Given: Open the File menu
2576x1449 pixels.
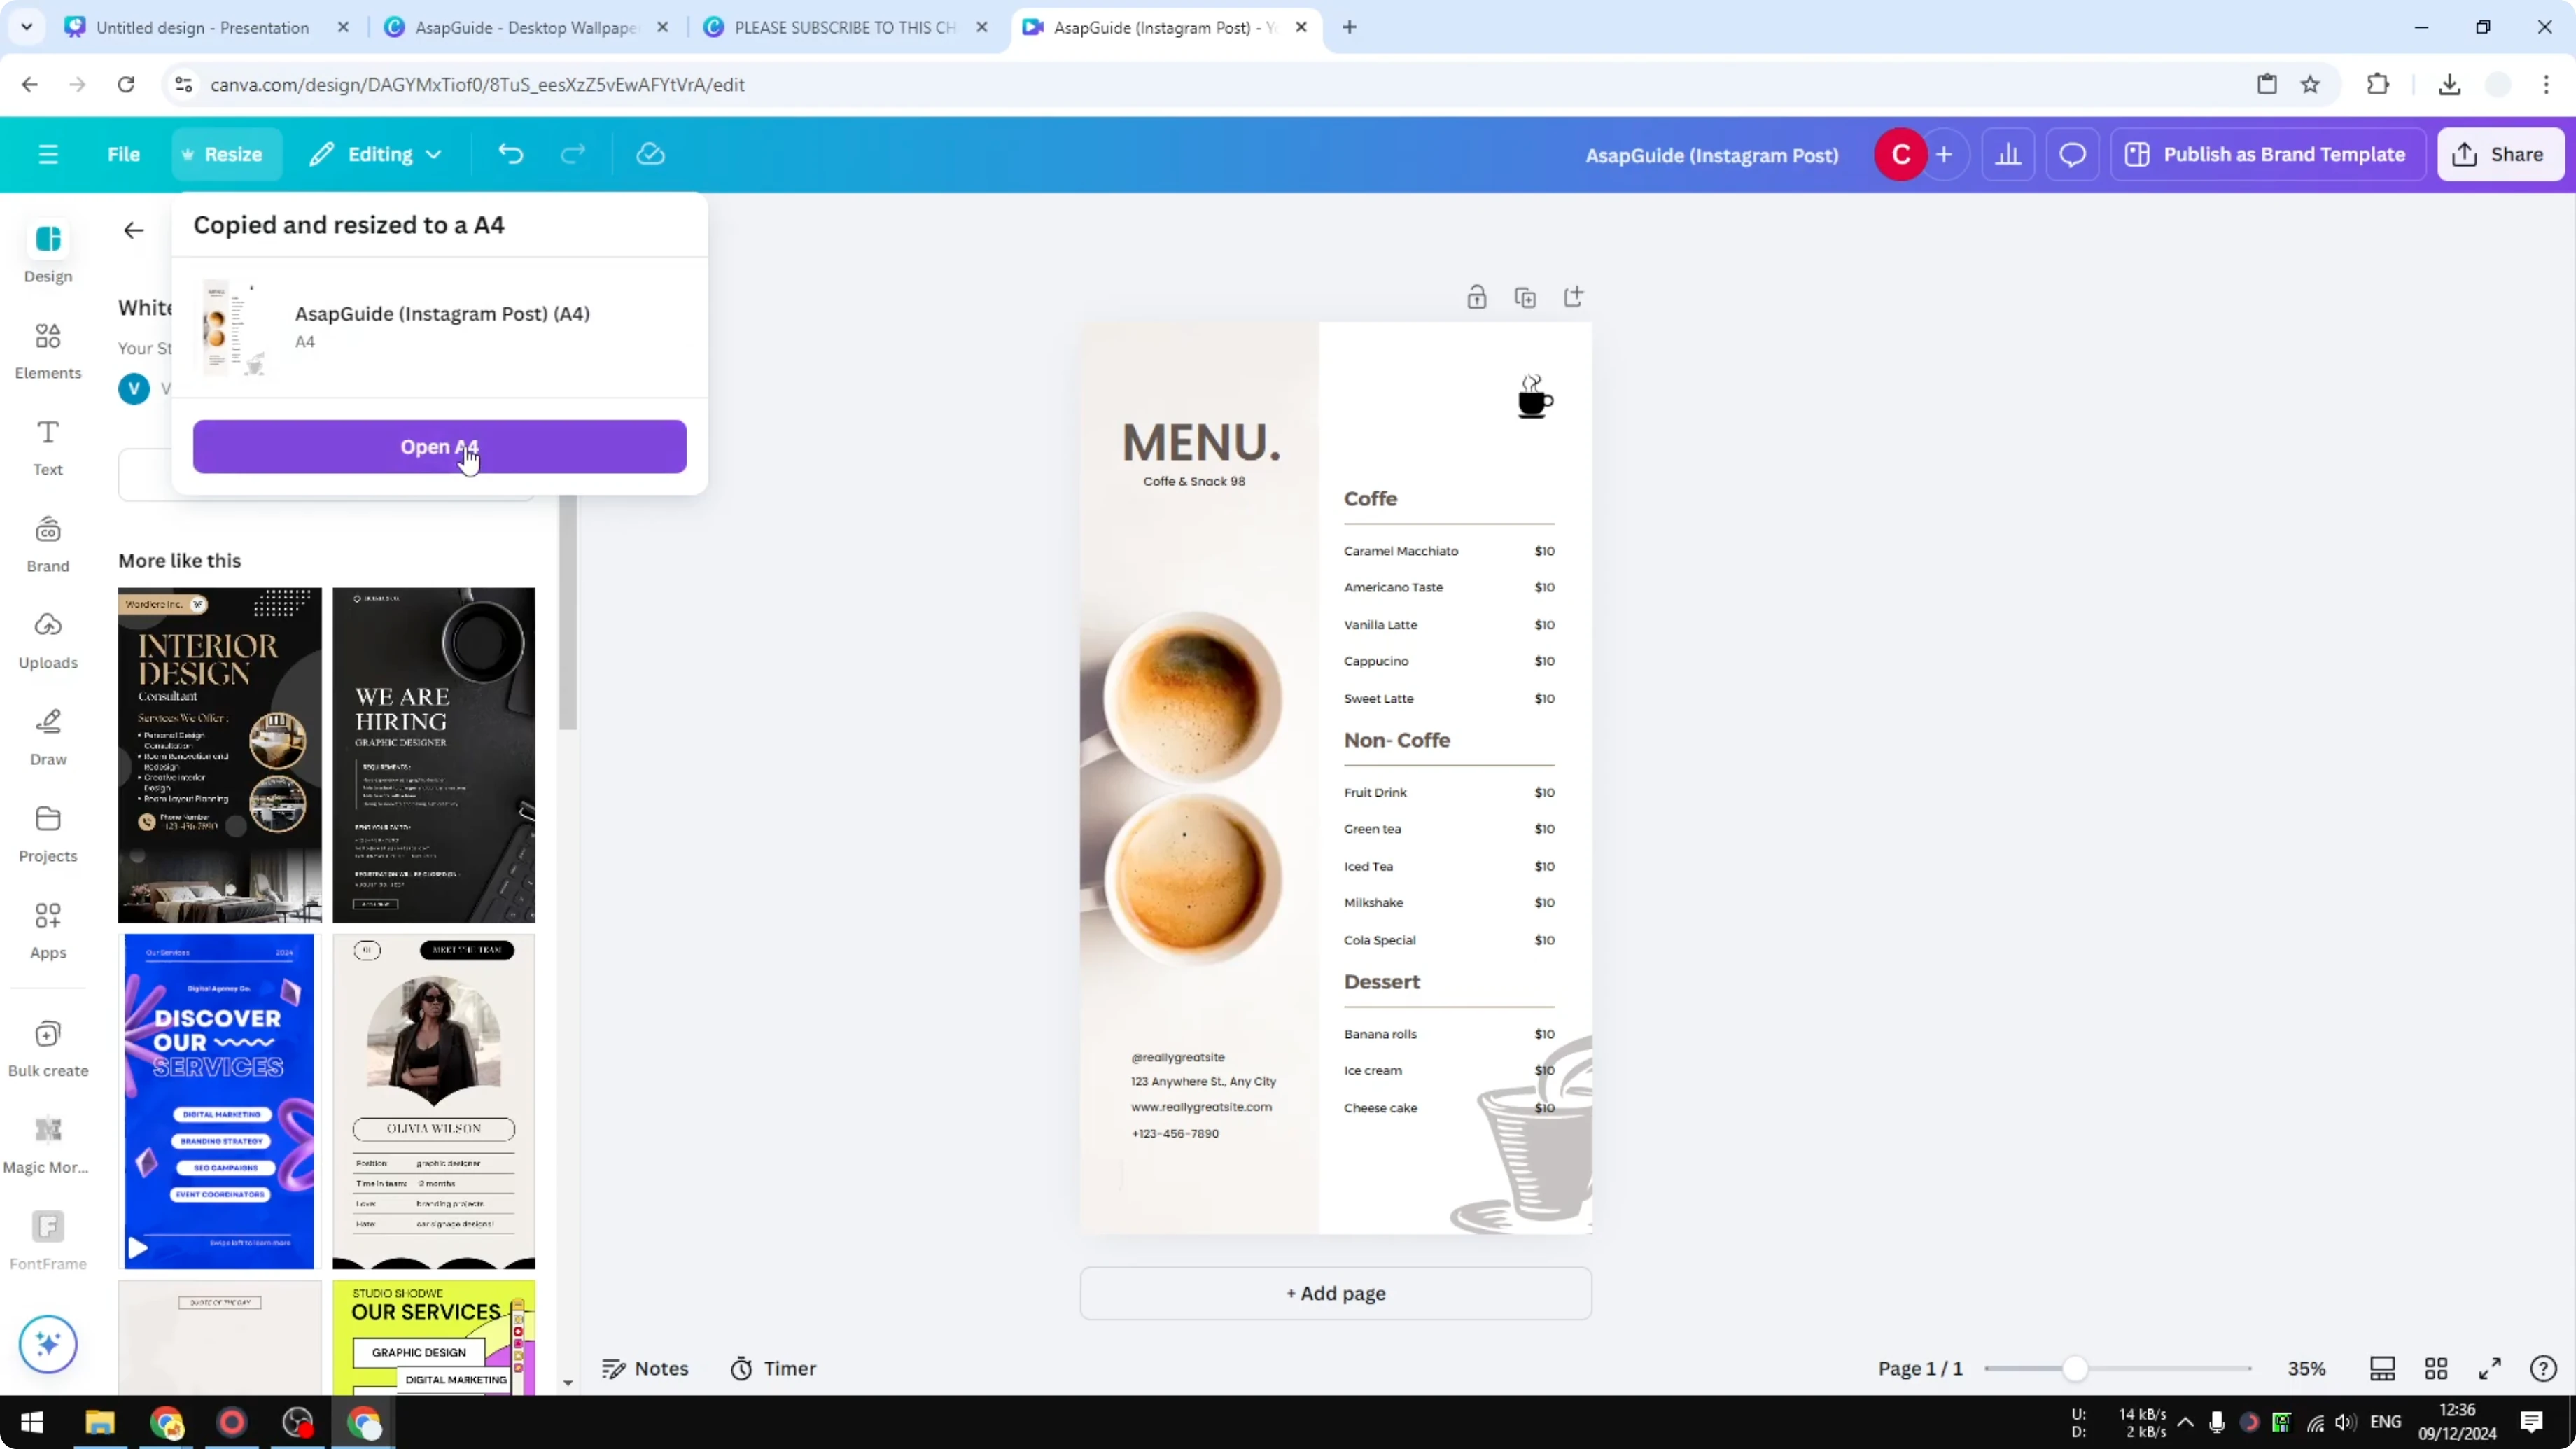Looking at the screenshot, I should pyautogui.click(x=124, y=154).
